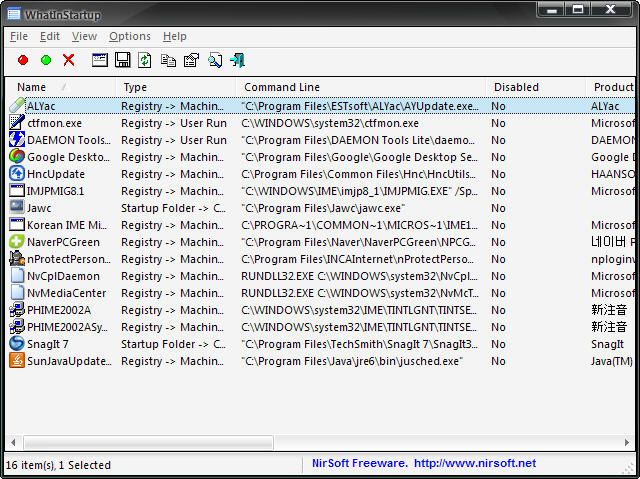640x479 pixels.
Task: Click the Disabled 'No' cell for SnagIt 7
Action: click(498, 344)
